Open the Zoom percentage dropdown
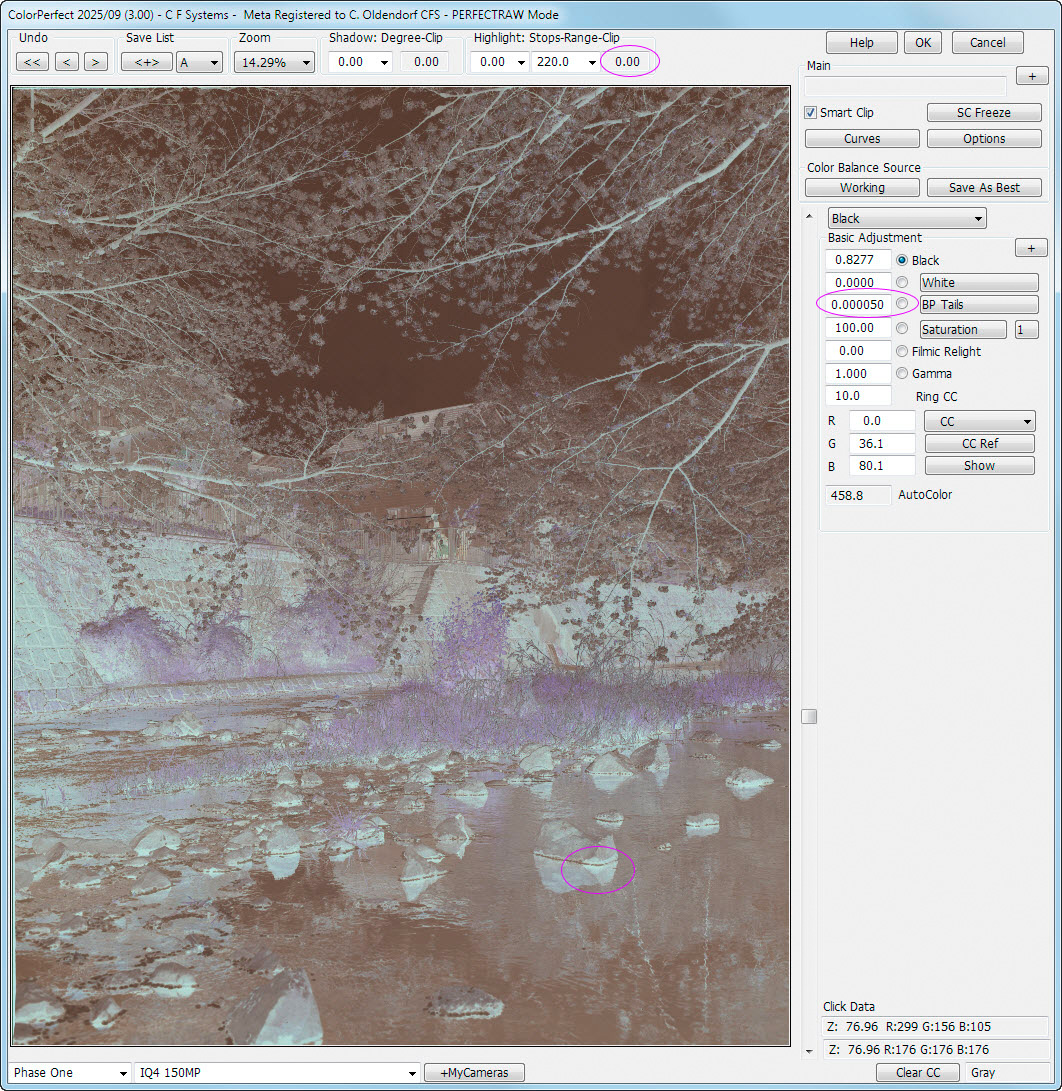Image resolution: width=1062 pixels, height=1091 pixels. (x=274, y=62)
